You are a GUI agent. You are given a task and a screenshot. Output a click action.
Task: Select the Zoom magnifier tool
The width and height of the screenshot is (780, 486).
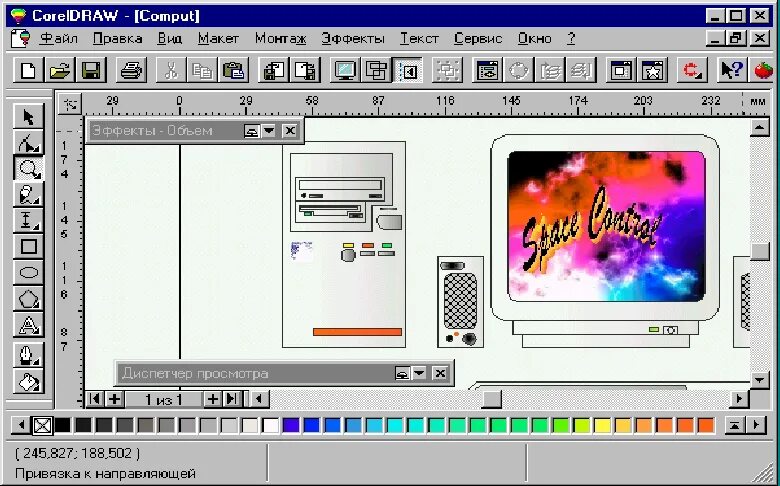(28, 169)
